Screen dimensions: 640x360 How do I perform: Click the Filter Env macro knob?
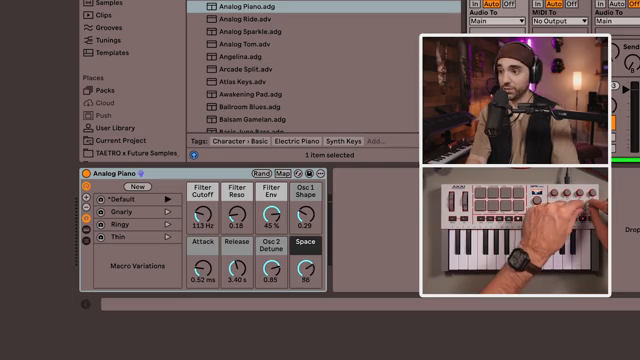[271, 214]
